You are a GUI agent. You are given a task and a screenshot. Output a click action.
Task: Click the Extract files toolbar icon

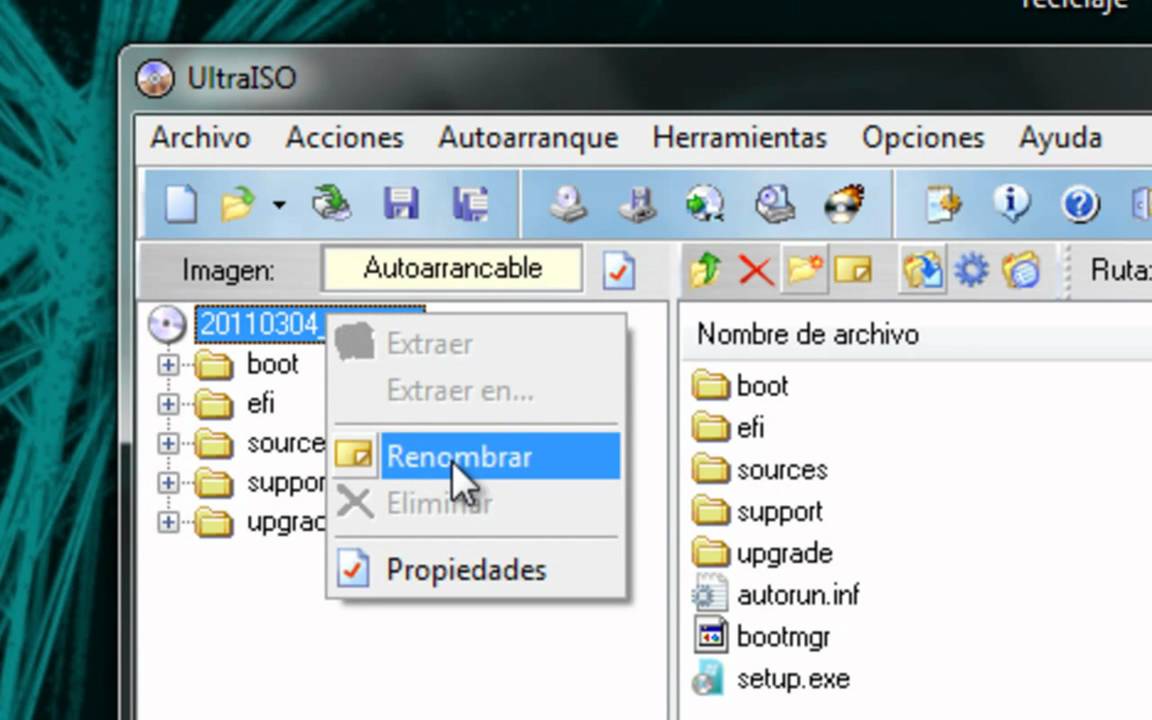point(923,270)
